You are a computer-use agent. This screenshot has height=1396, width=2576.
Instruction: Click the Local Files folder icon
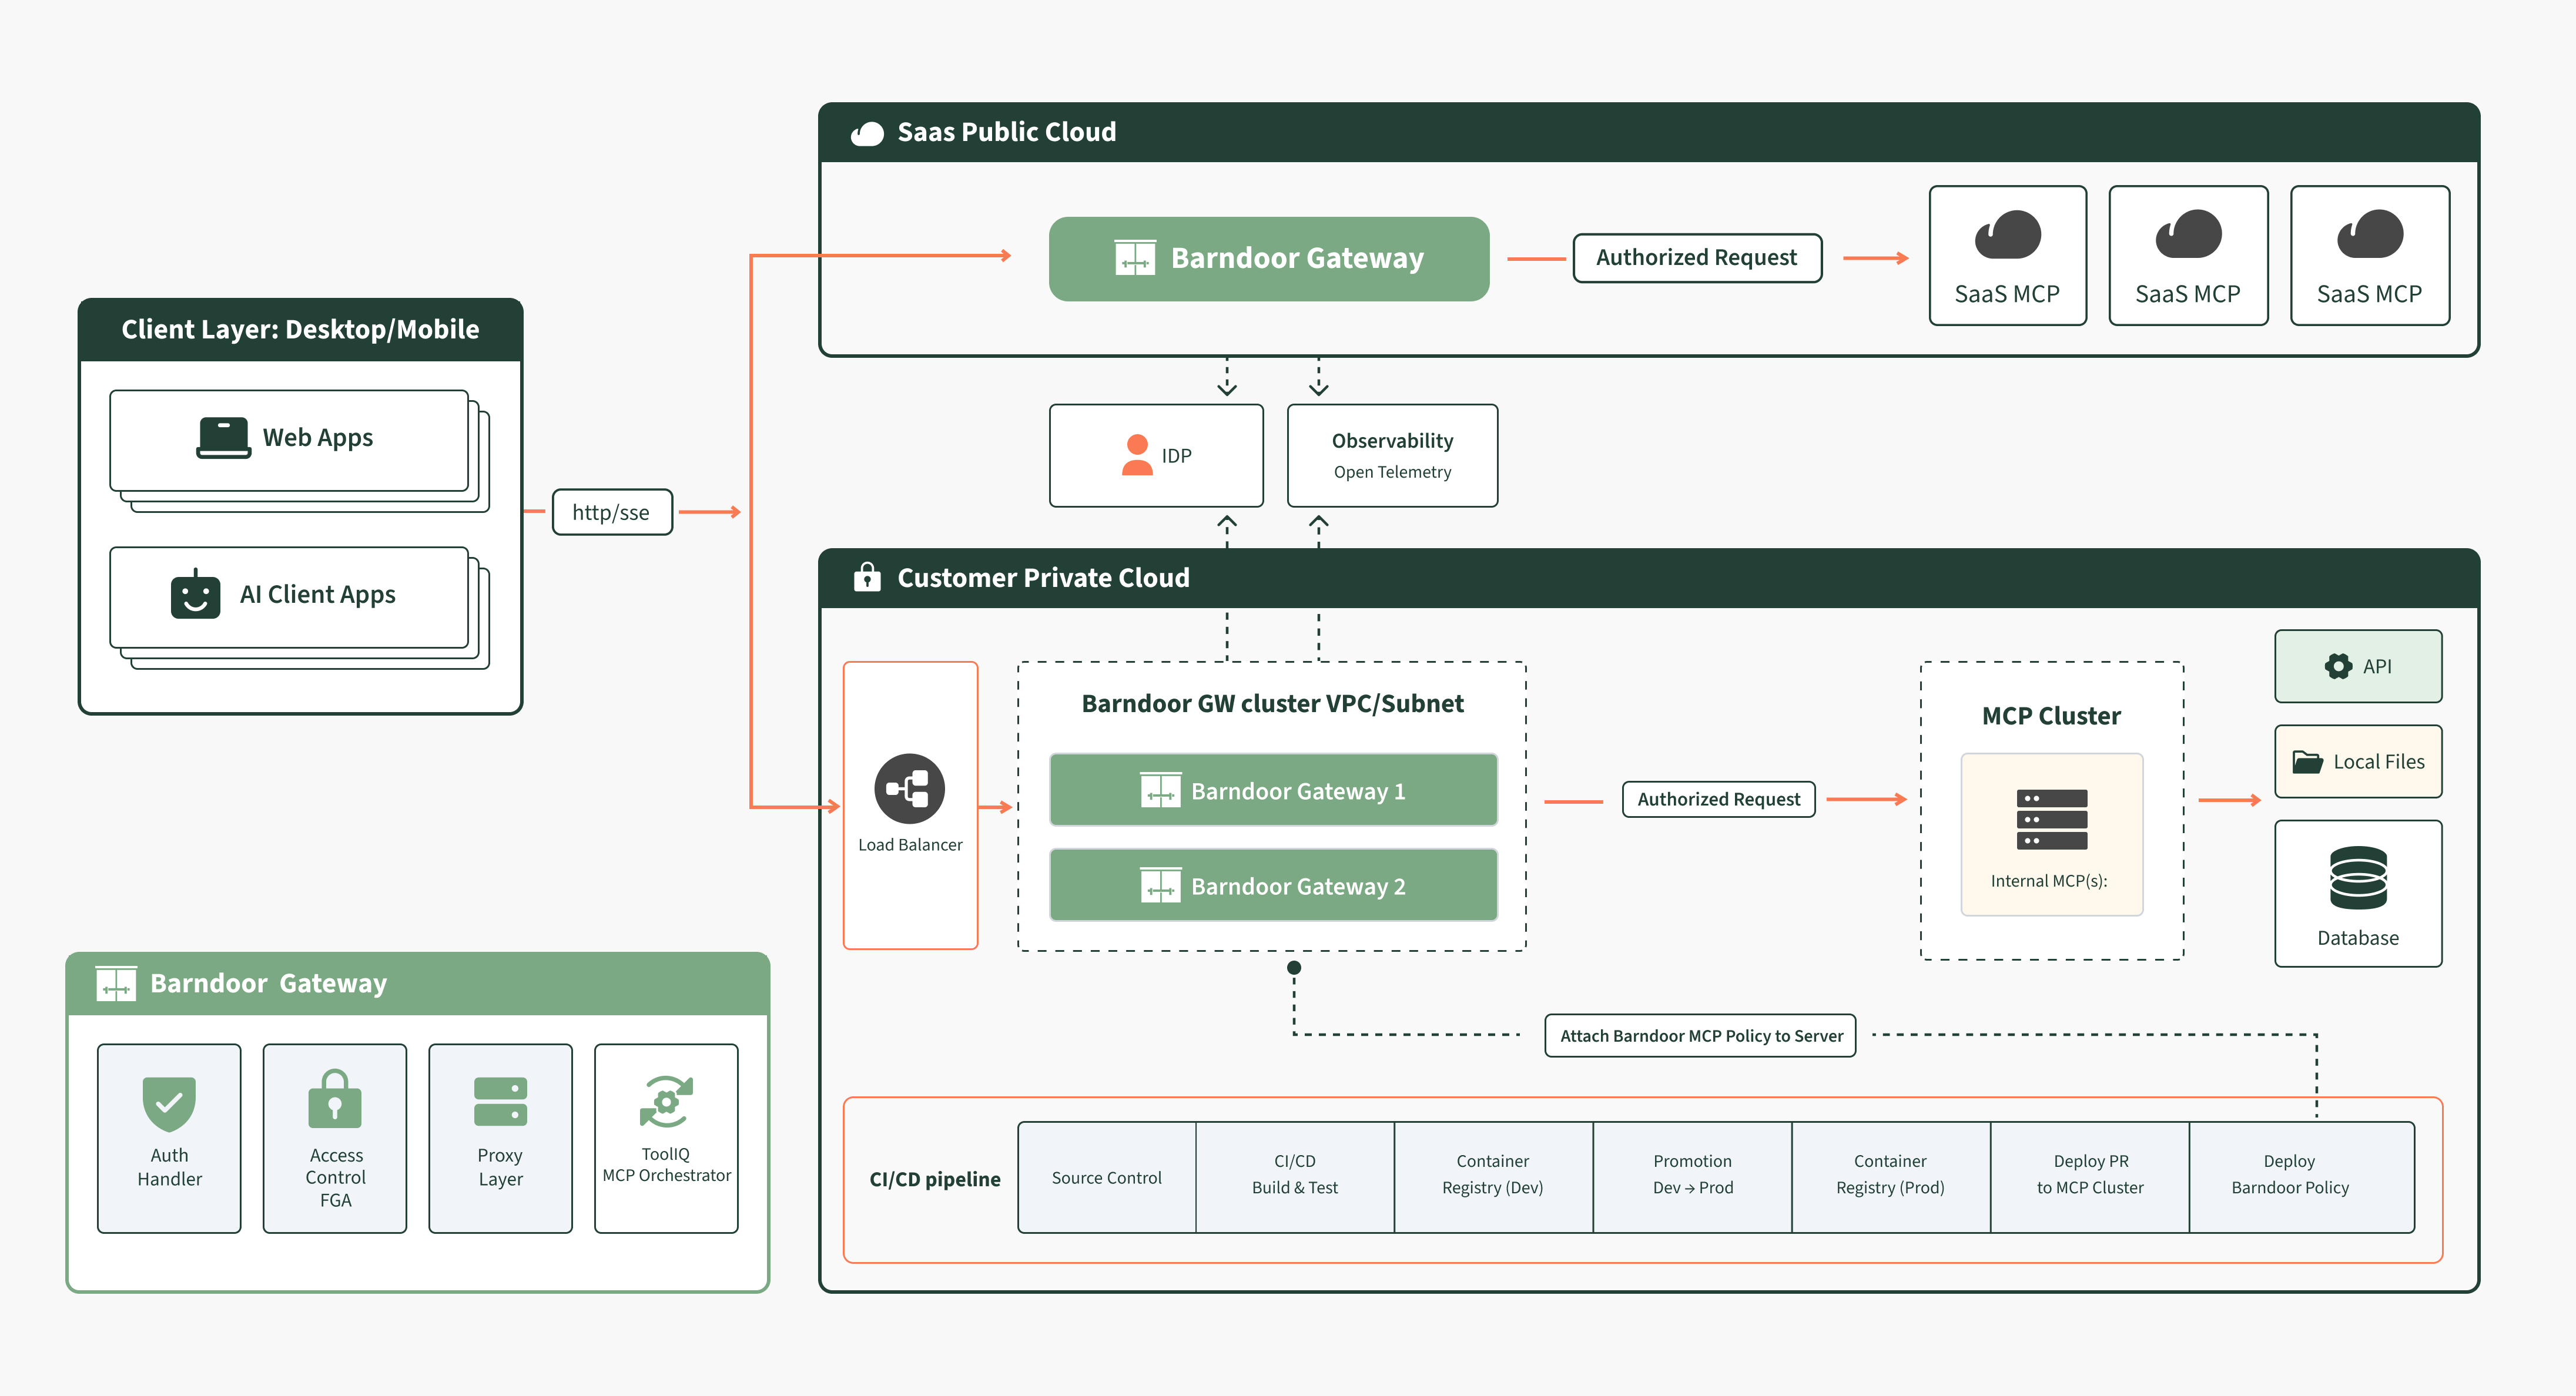2307,762
